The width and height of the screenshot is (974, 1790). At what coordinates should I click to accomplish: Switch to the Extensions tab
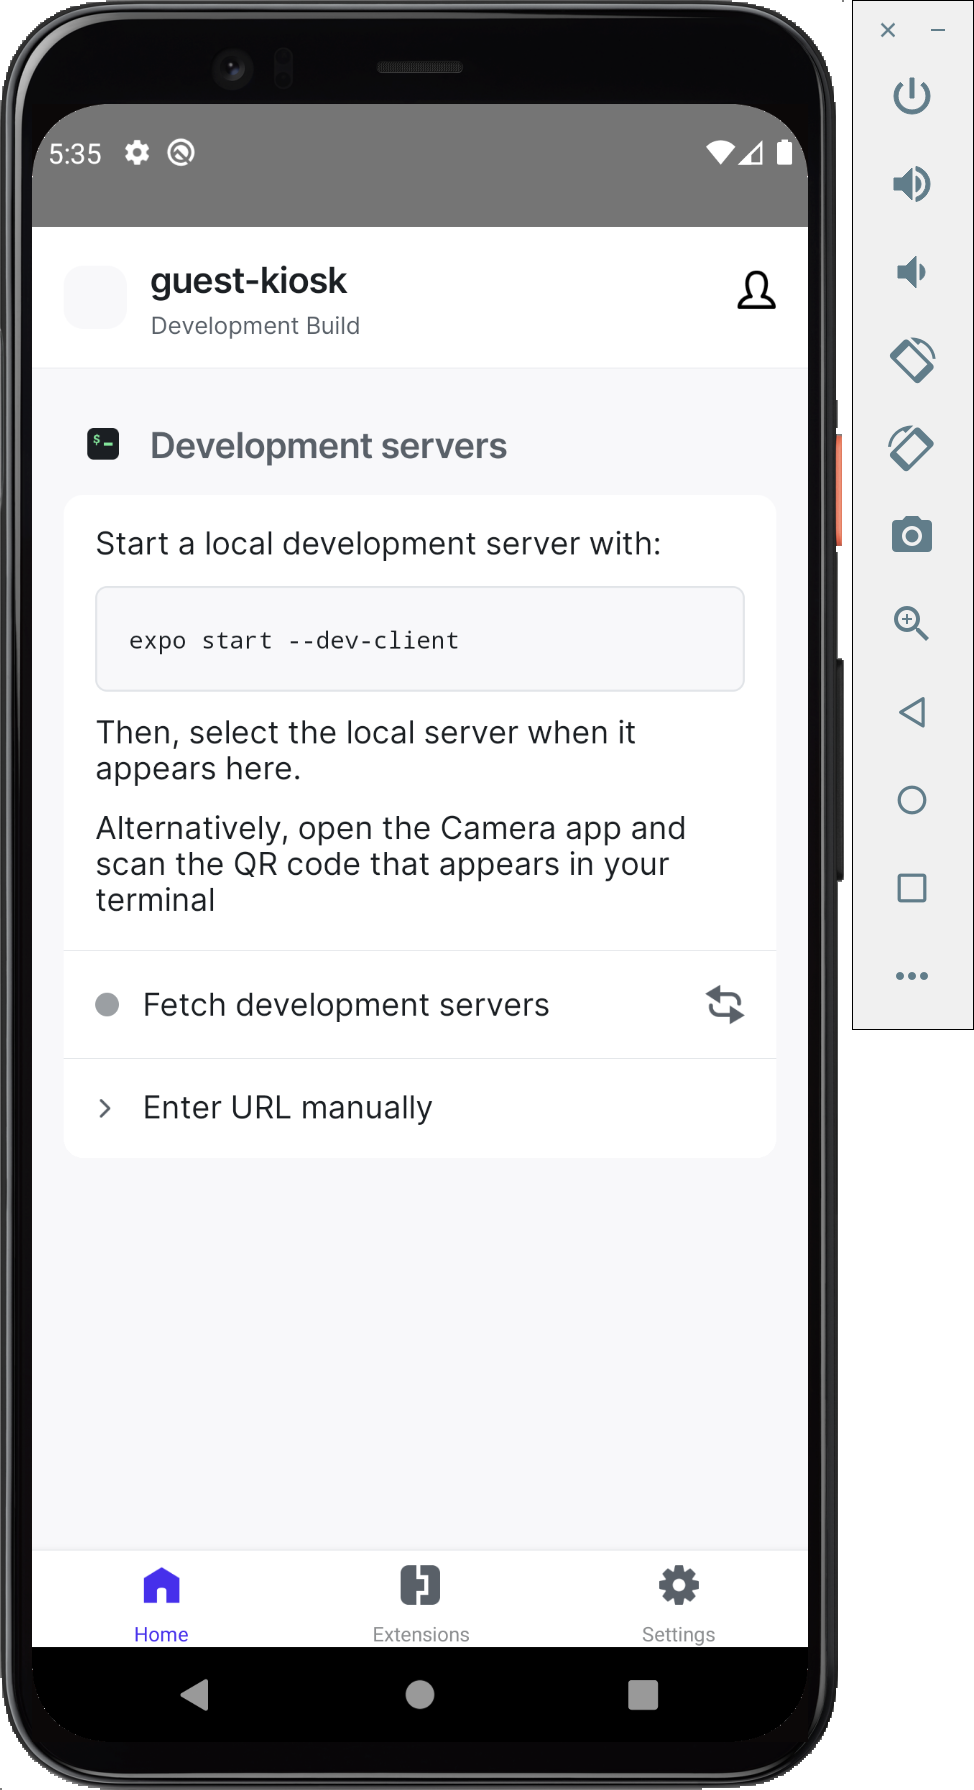click(421, 1604)
